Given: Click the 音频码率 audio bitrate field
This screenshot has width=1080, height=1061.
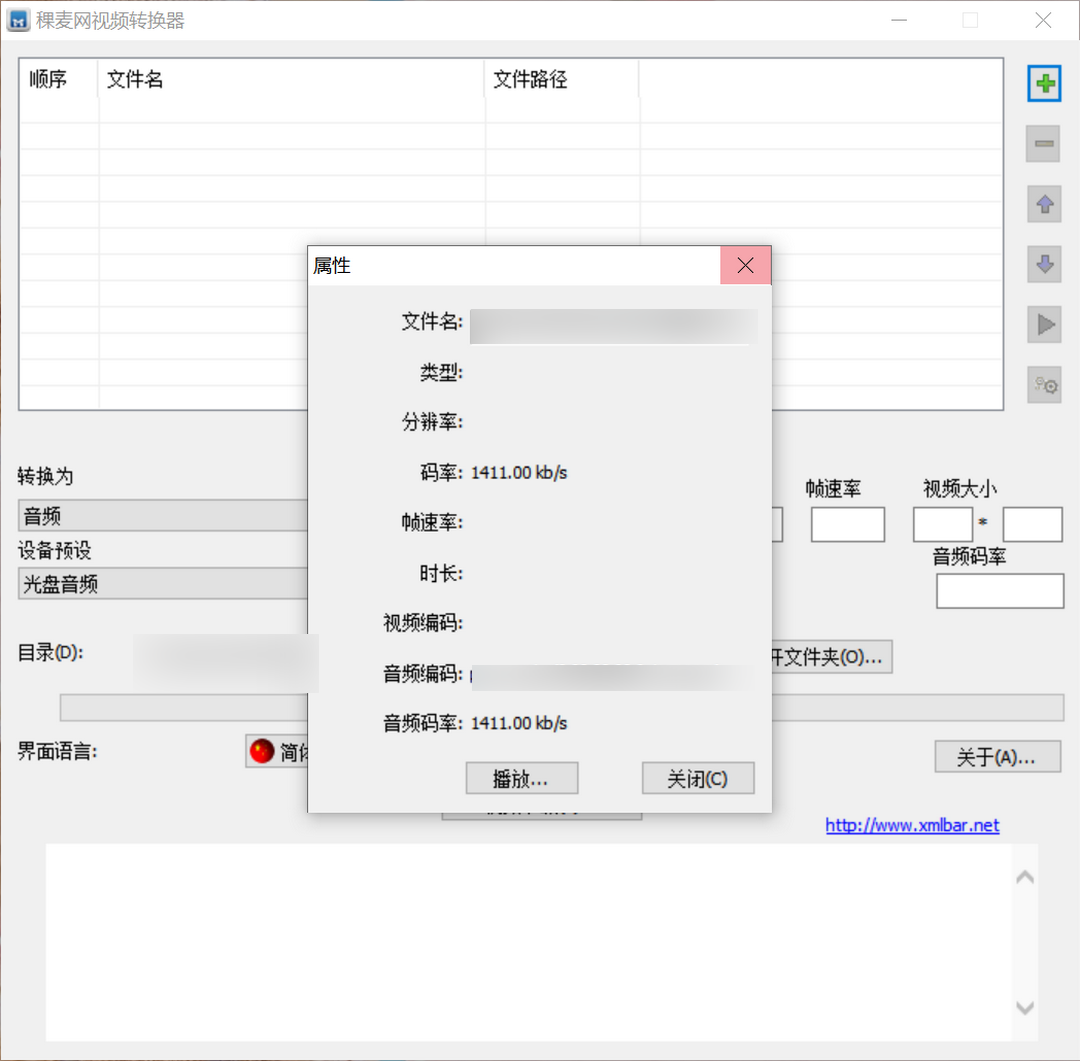Looking at the screenshot, I should tap(999, 591).
